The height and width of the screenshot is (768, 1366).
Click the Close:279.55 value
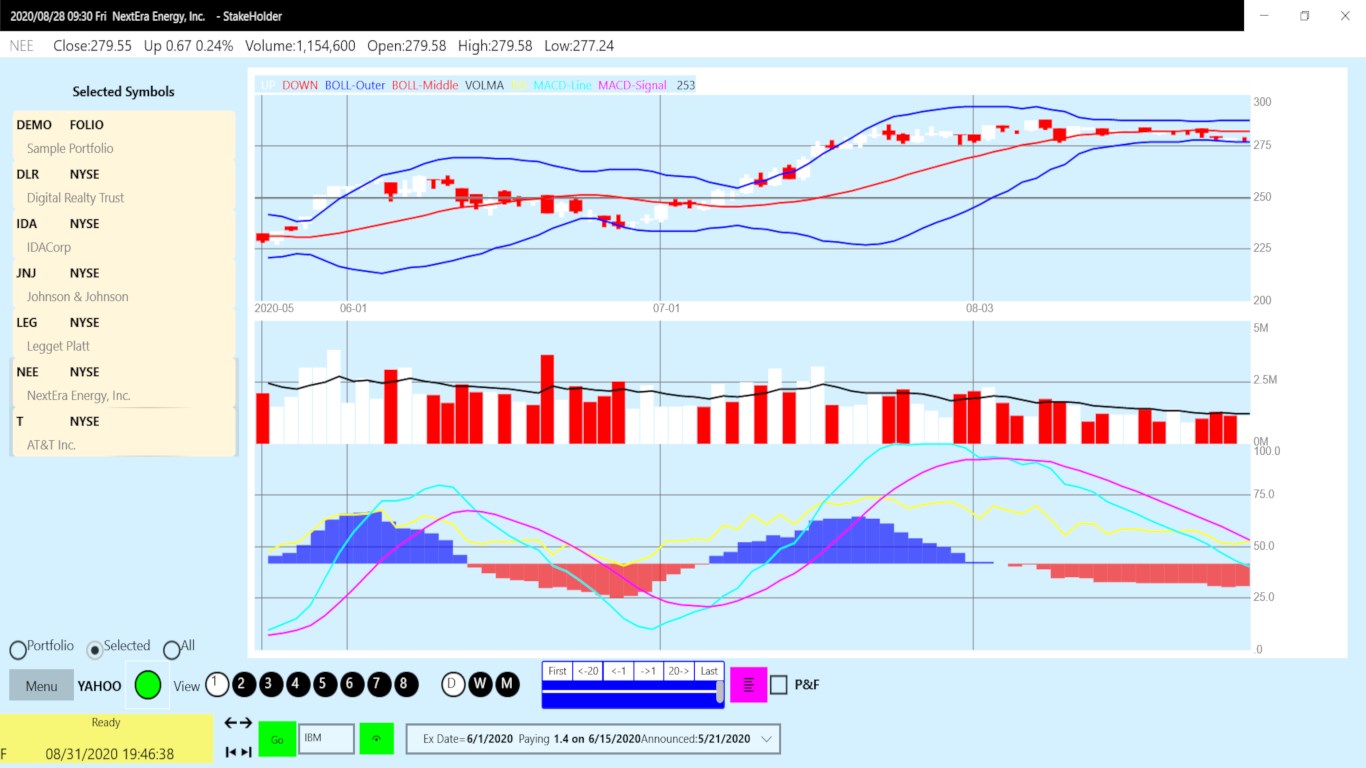tap(92, 46)
